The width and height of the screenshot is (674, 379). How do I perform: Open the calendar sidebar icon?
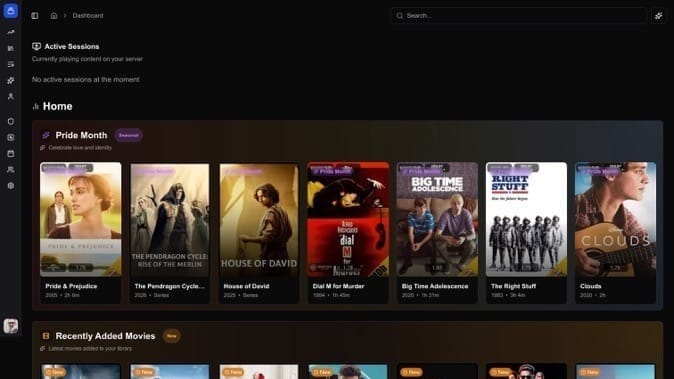tap(11, 153)
